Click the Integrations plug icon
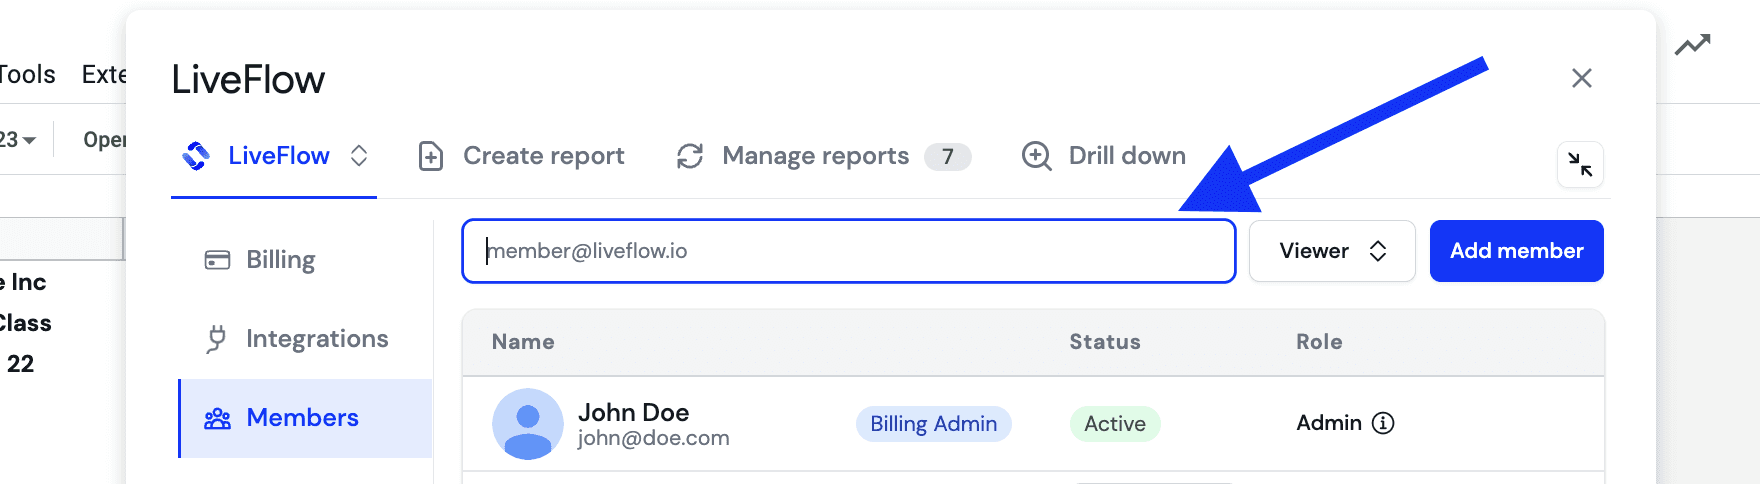 [216, 340]
